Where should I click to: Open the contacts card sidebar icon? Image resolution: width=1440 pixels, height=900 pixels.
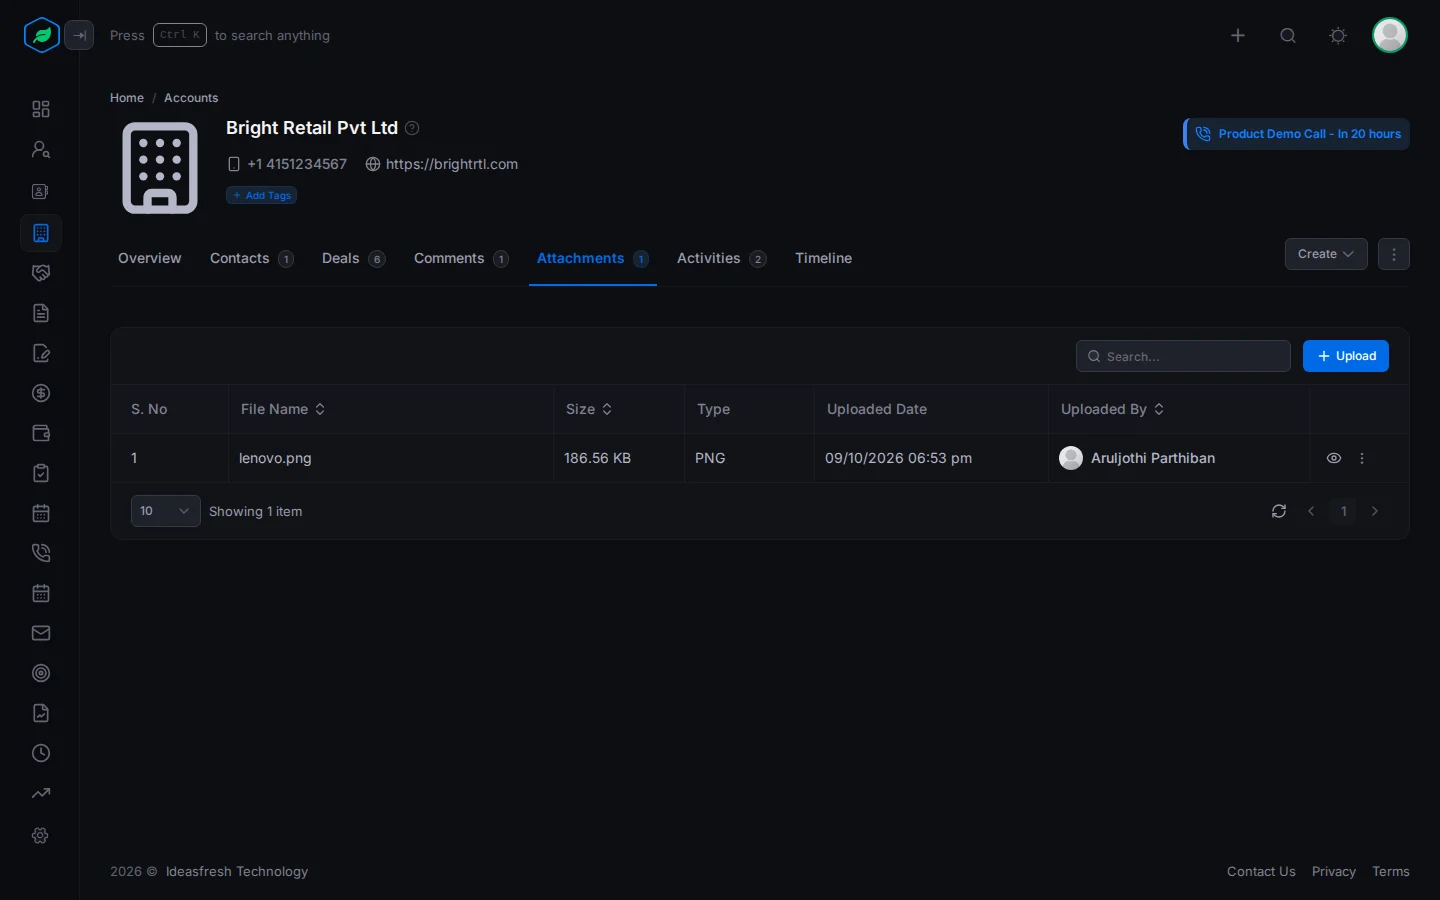coord(41,191)
